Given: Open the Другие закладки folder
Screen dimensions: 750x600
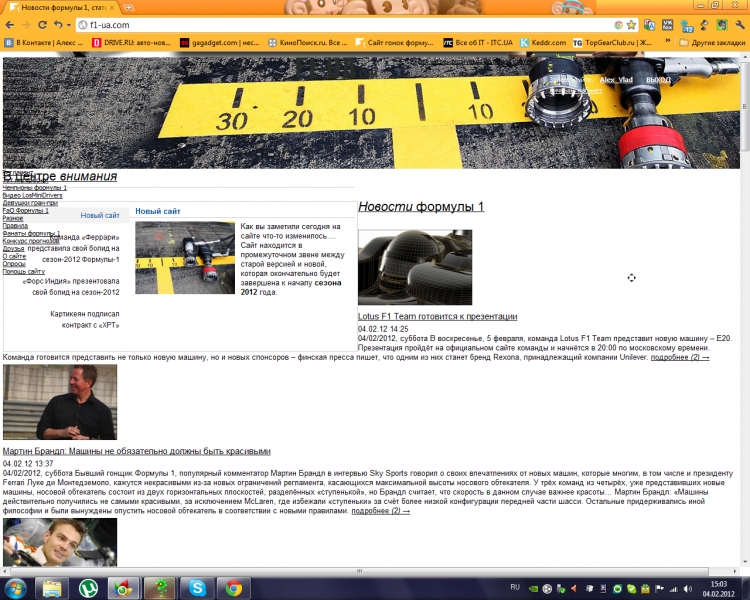Looking at the screenshot, I should coord(712,43).
